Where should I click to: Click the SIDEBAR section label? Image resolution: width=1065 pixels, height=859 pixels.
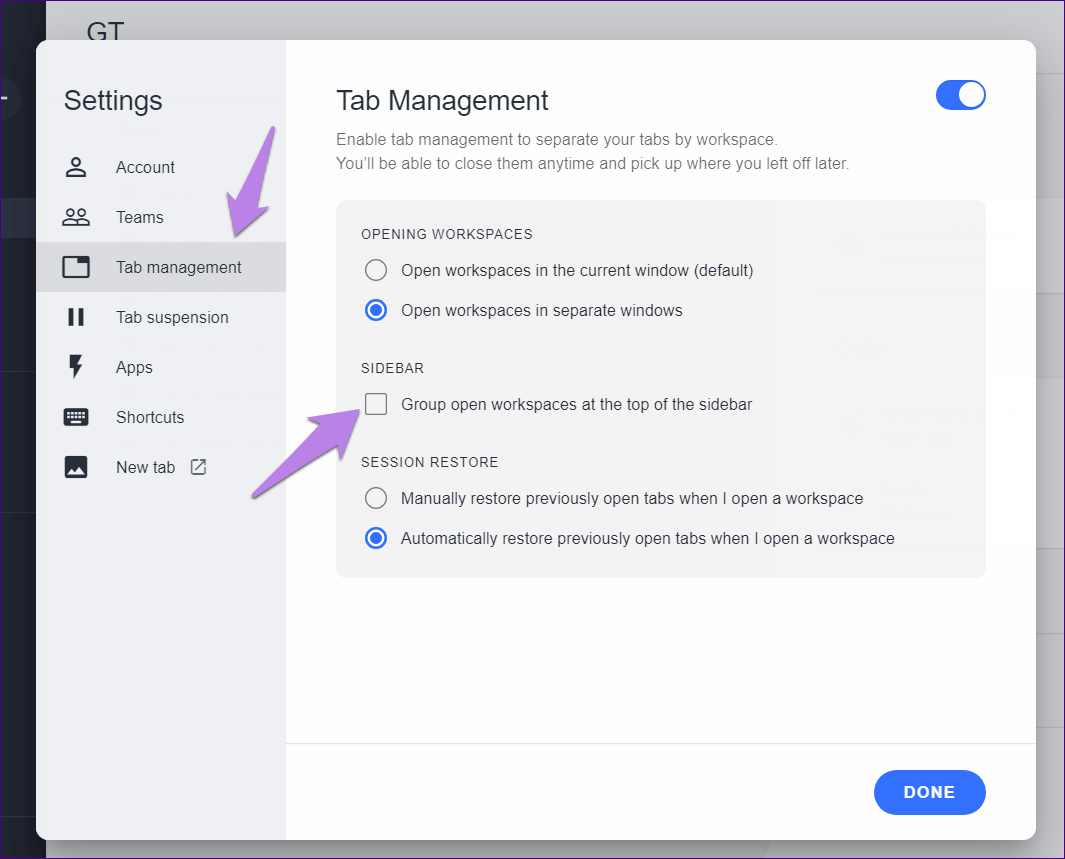(x=392, y=368)
